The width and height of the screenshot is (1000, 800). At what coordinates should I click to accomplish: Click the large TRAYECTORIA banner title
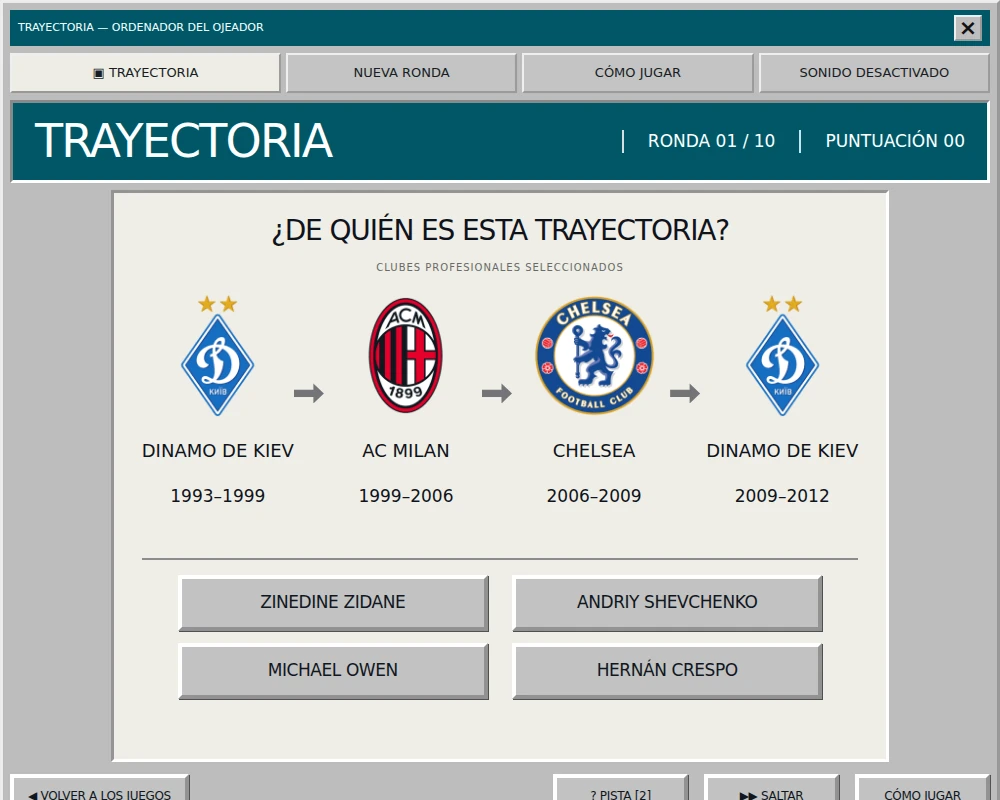coord(184,141)
